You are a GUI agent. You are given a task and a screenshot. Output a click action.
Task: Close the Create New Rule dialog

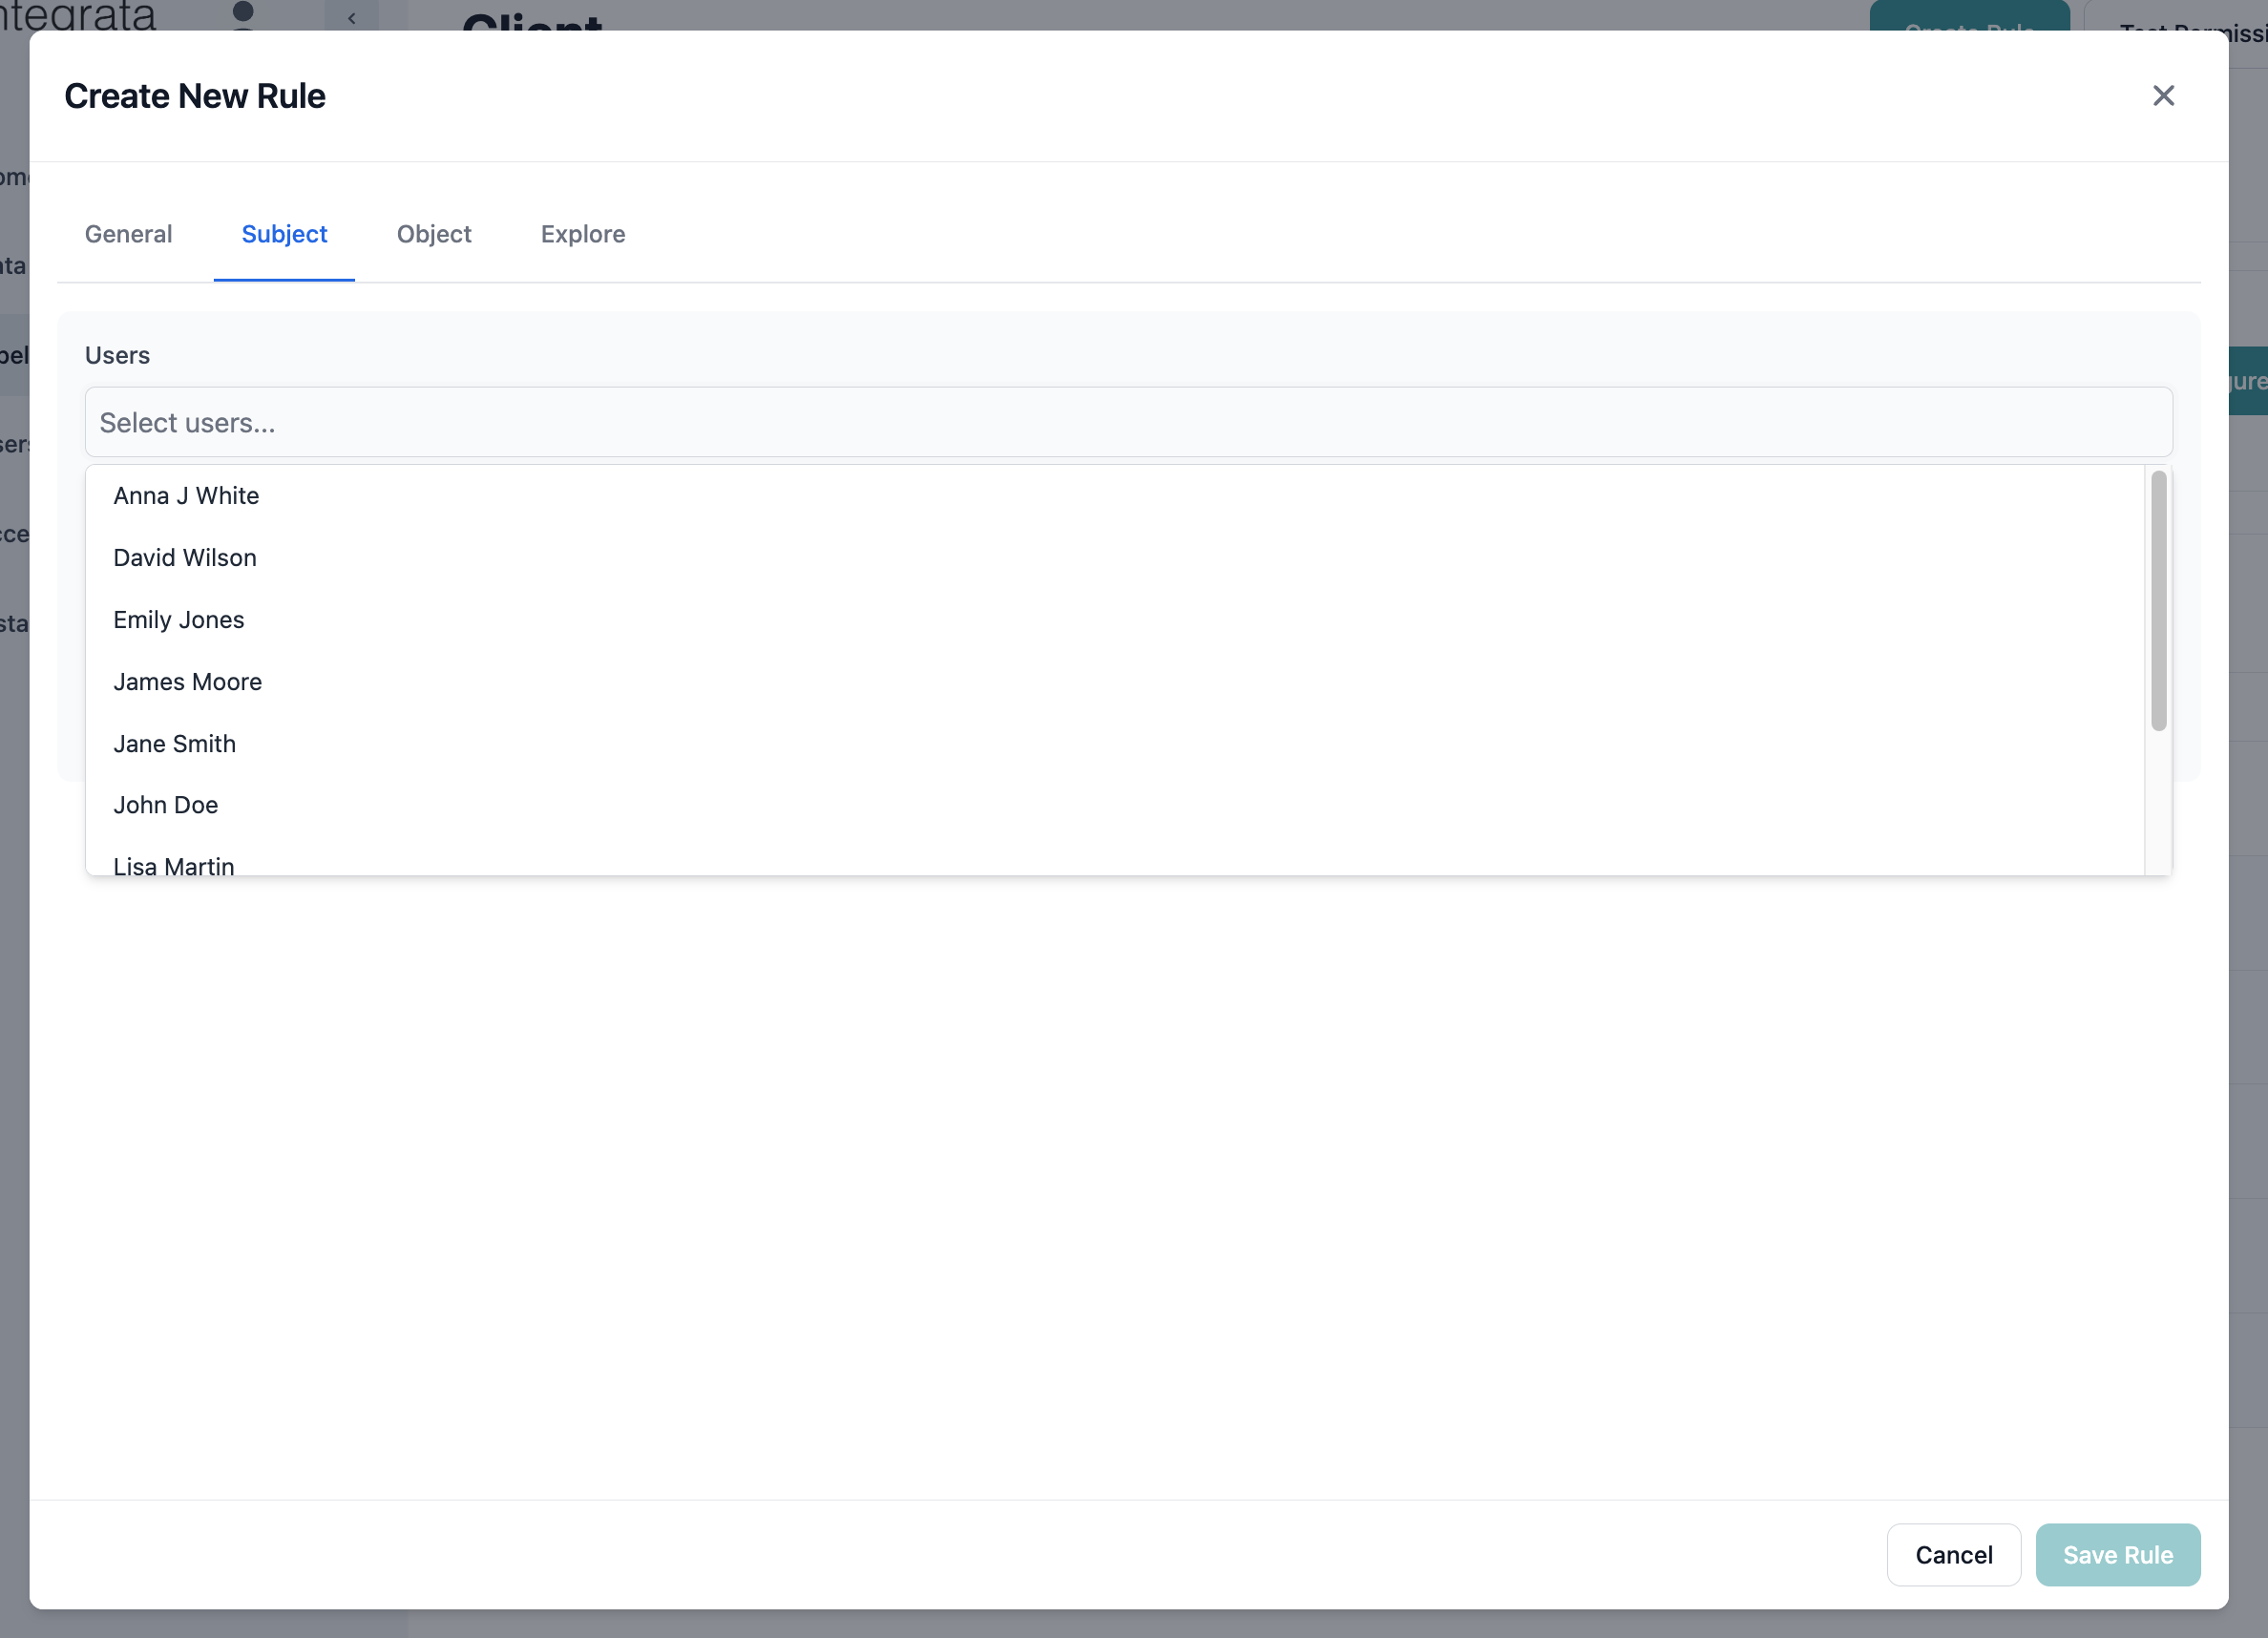2164,95
